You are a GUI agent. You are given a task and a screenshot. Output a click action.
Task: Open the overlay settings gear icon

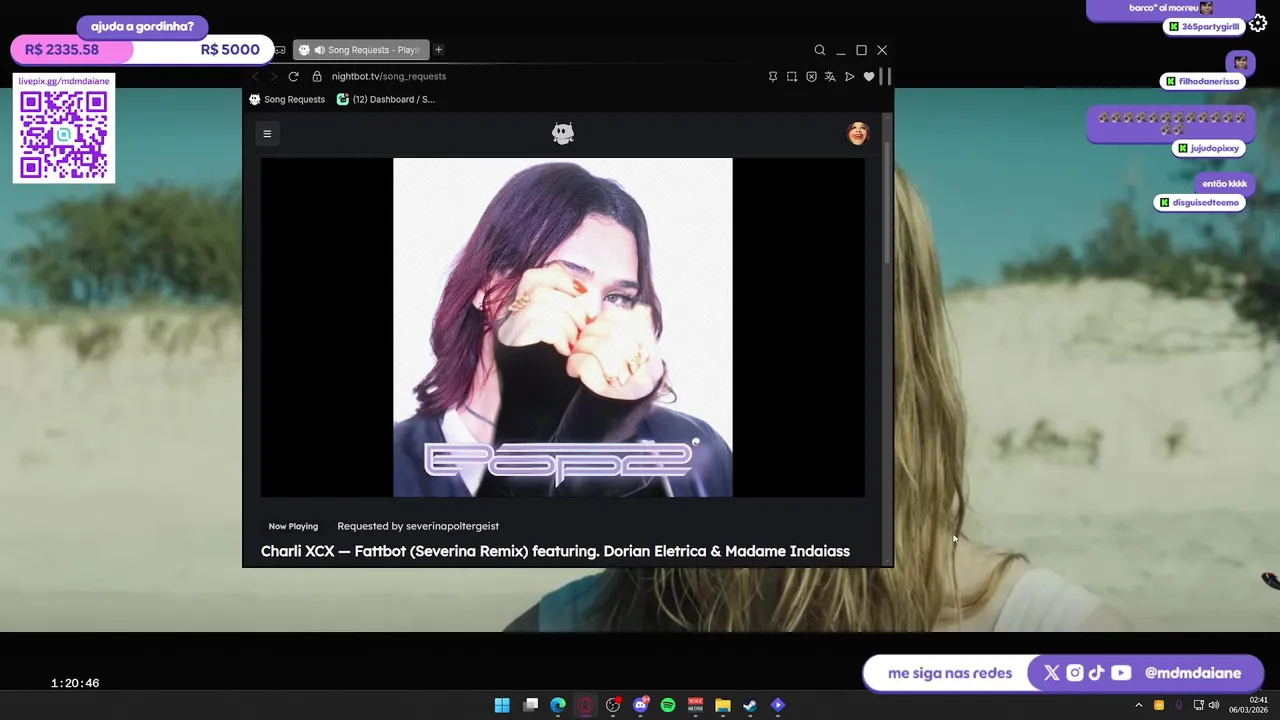(x=1258, y=24)
